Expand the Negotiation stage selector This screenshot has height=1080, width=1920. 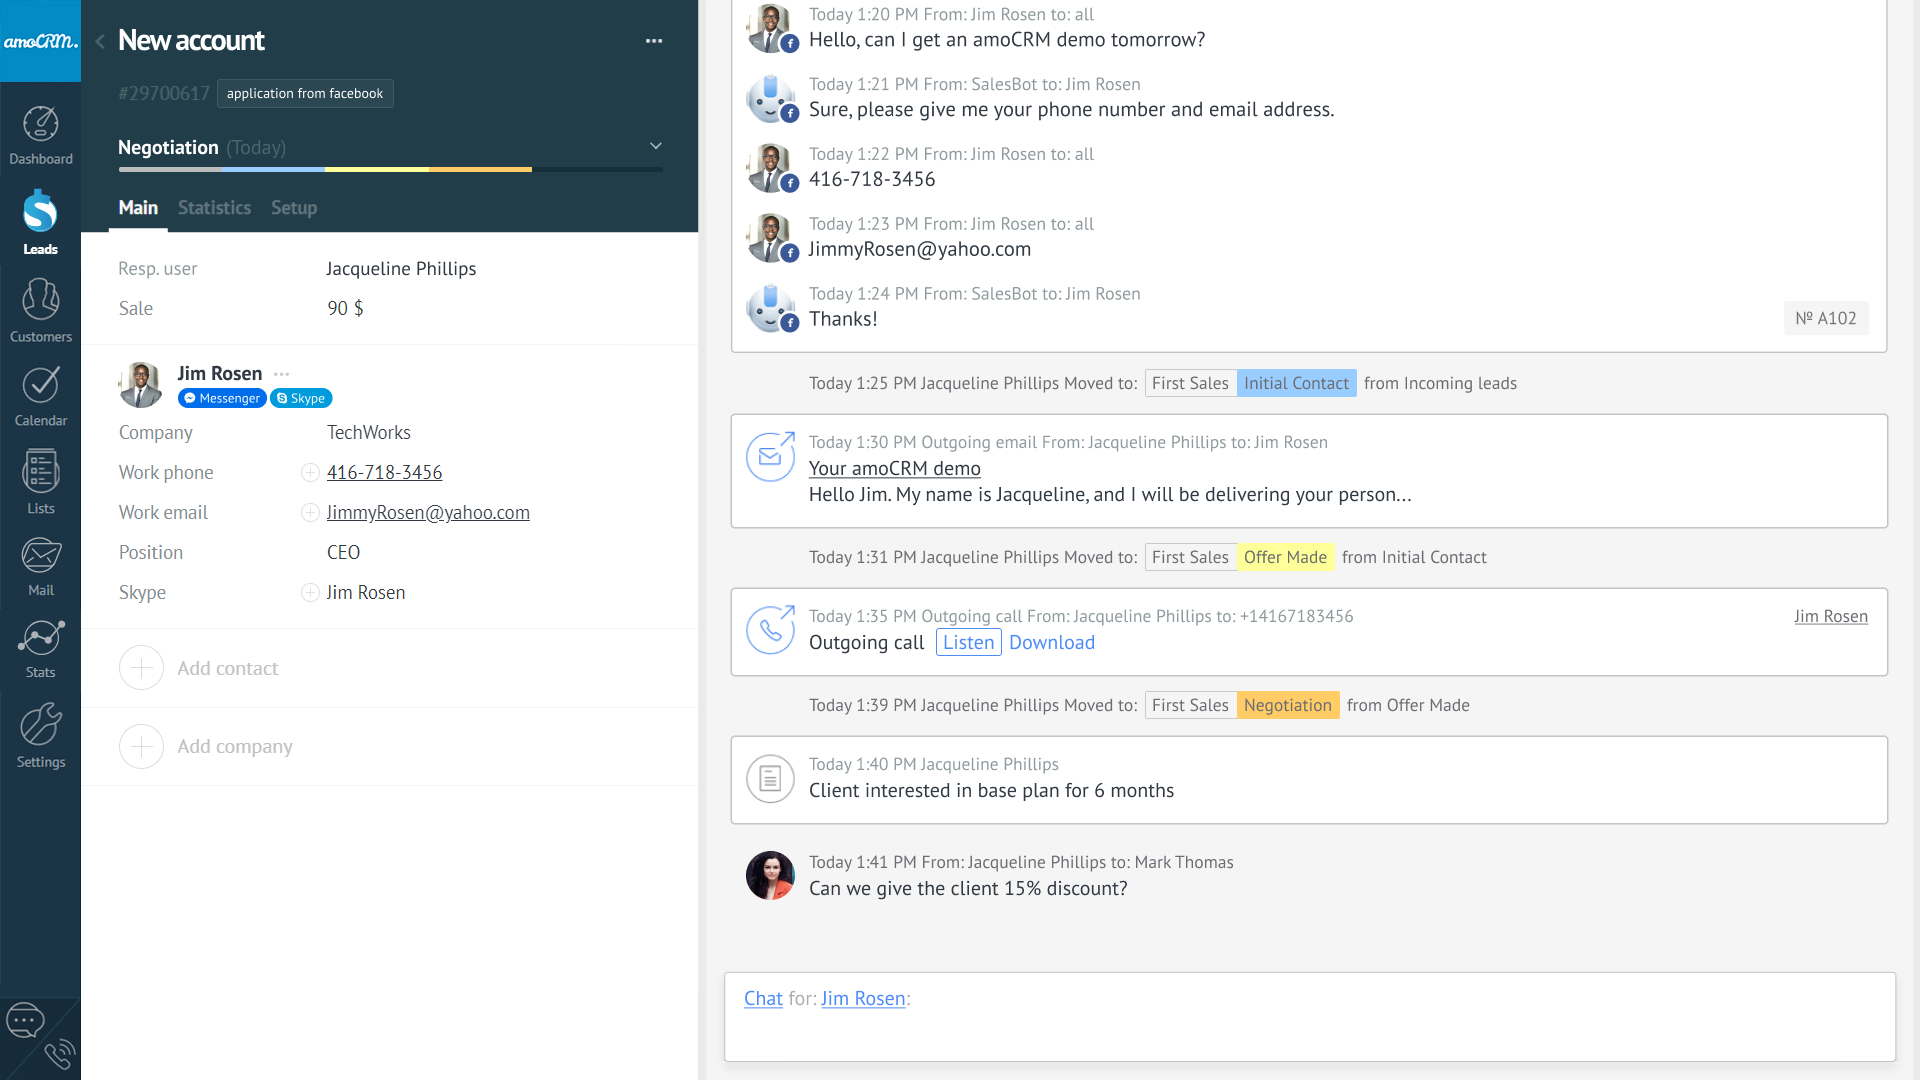point(655,146)
